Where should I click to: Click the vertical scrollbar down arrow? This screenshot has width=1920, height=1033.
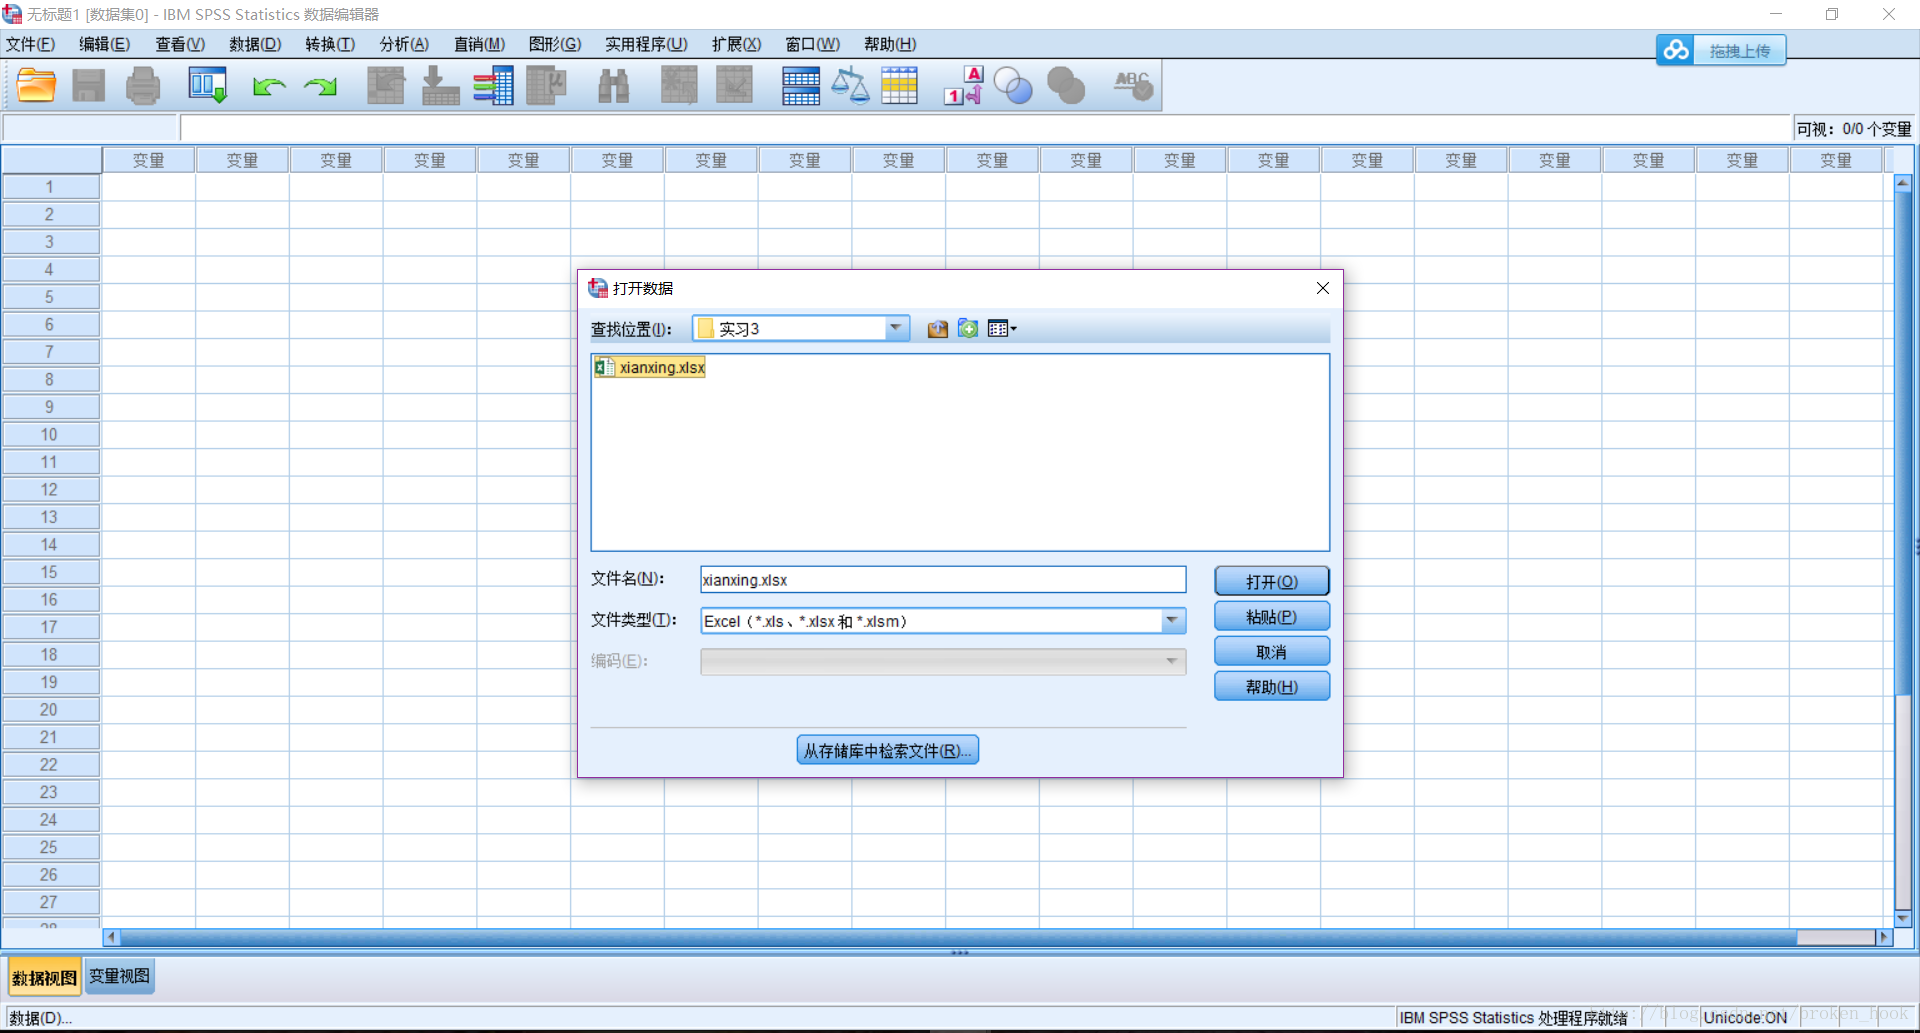click(x=1903, y=918)
